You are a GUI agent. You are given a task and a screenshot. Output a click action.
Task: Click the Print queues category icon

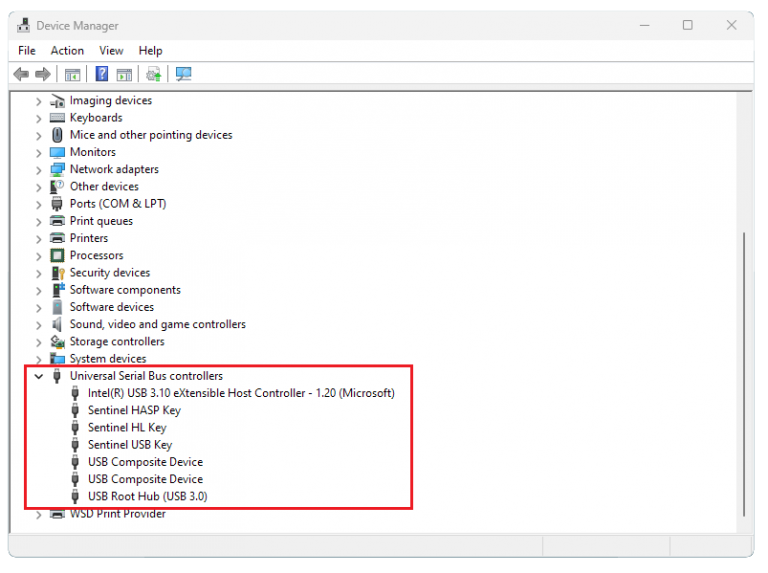[x=57, y=221]
